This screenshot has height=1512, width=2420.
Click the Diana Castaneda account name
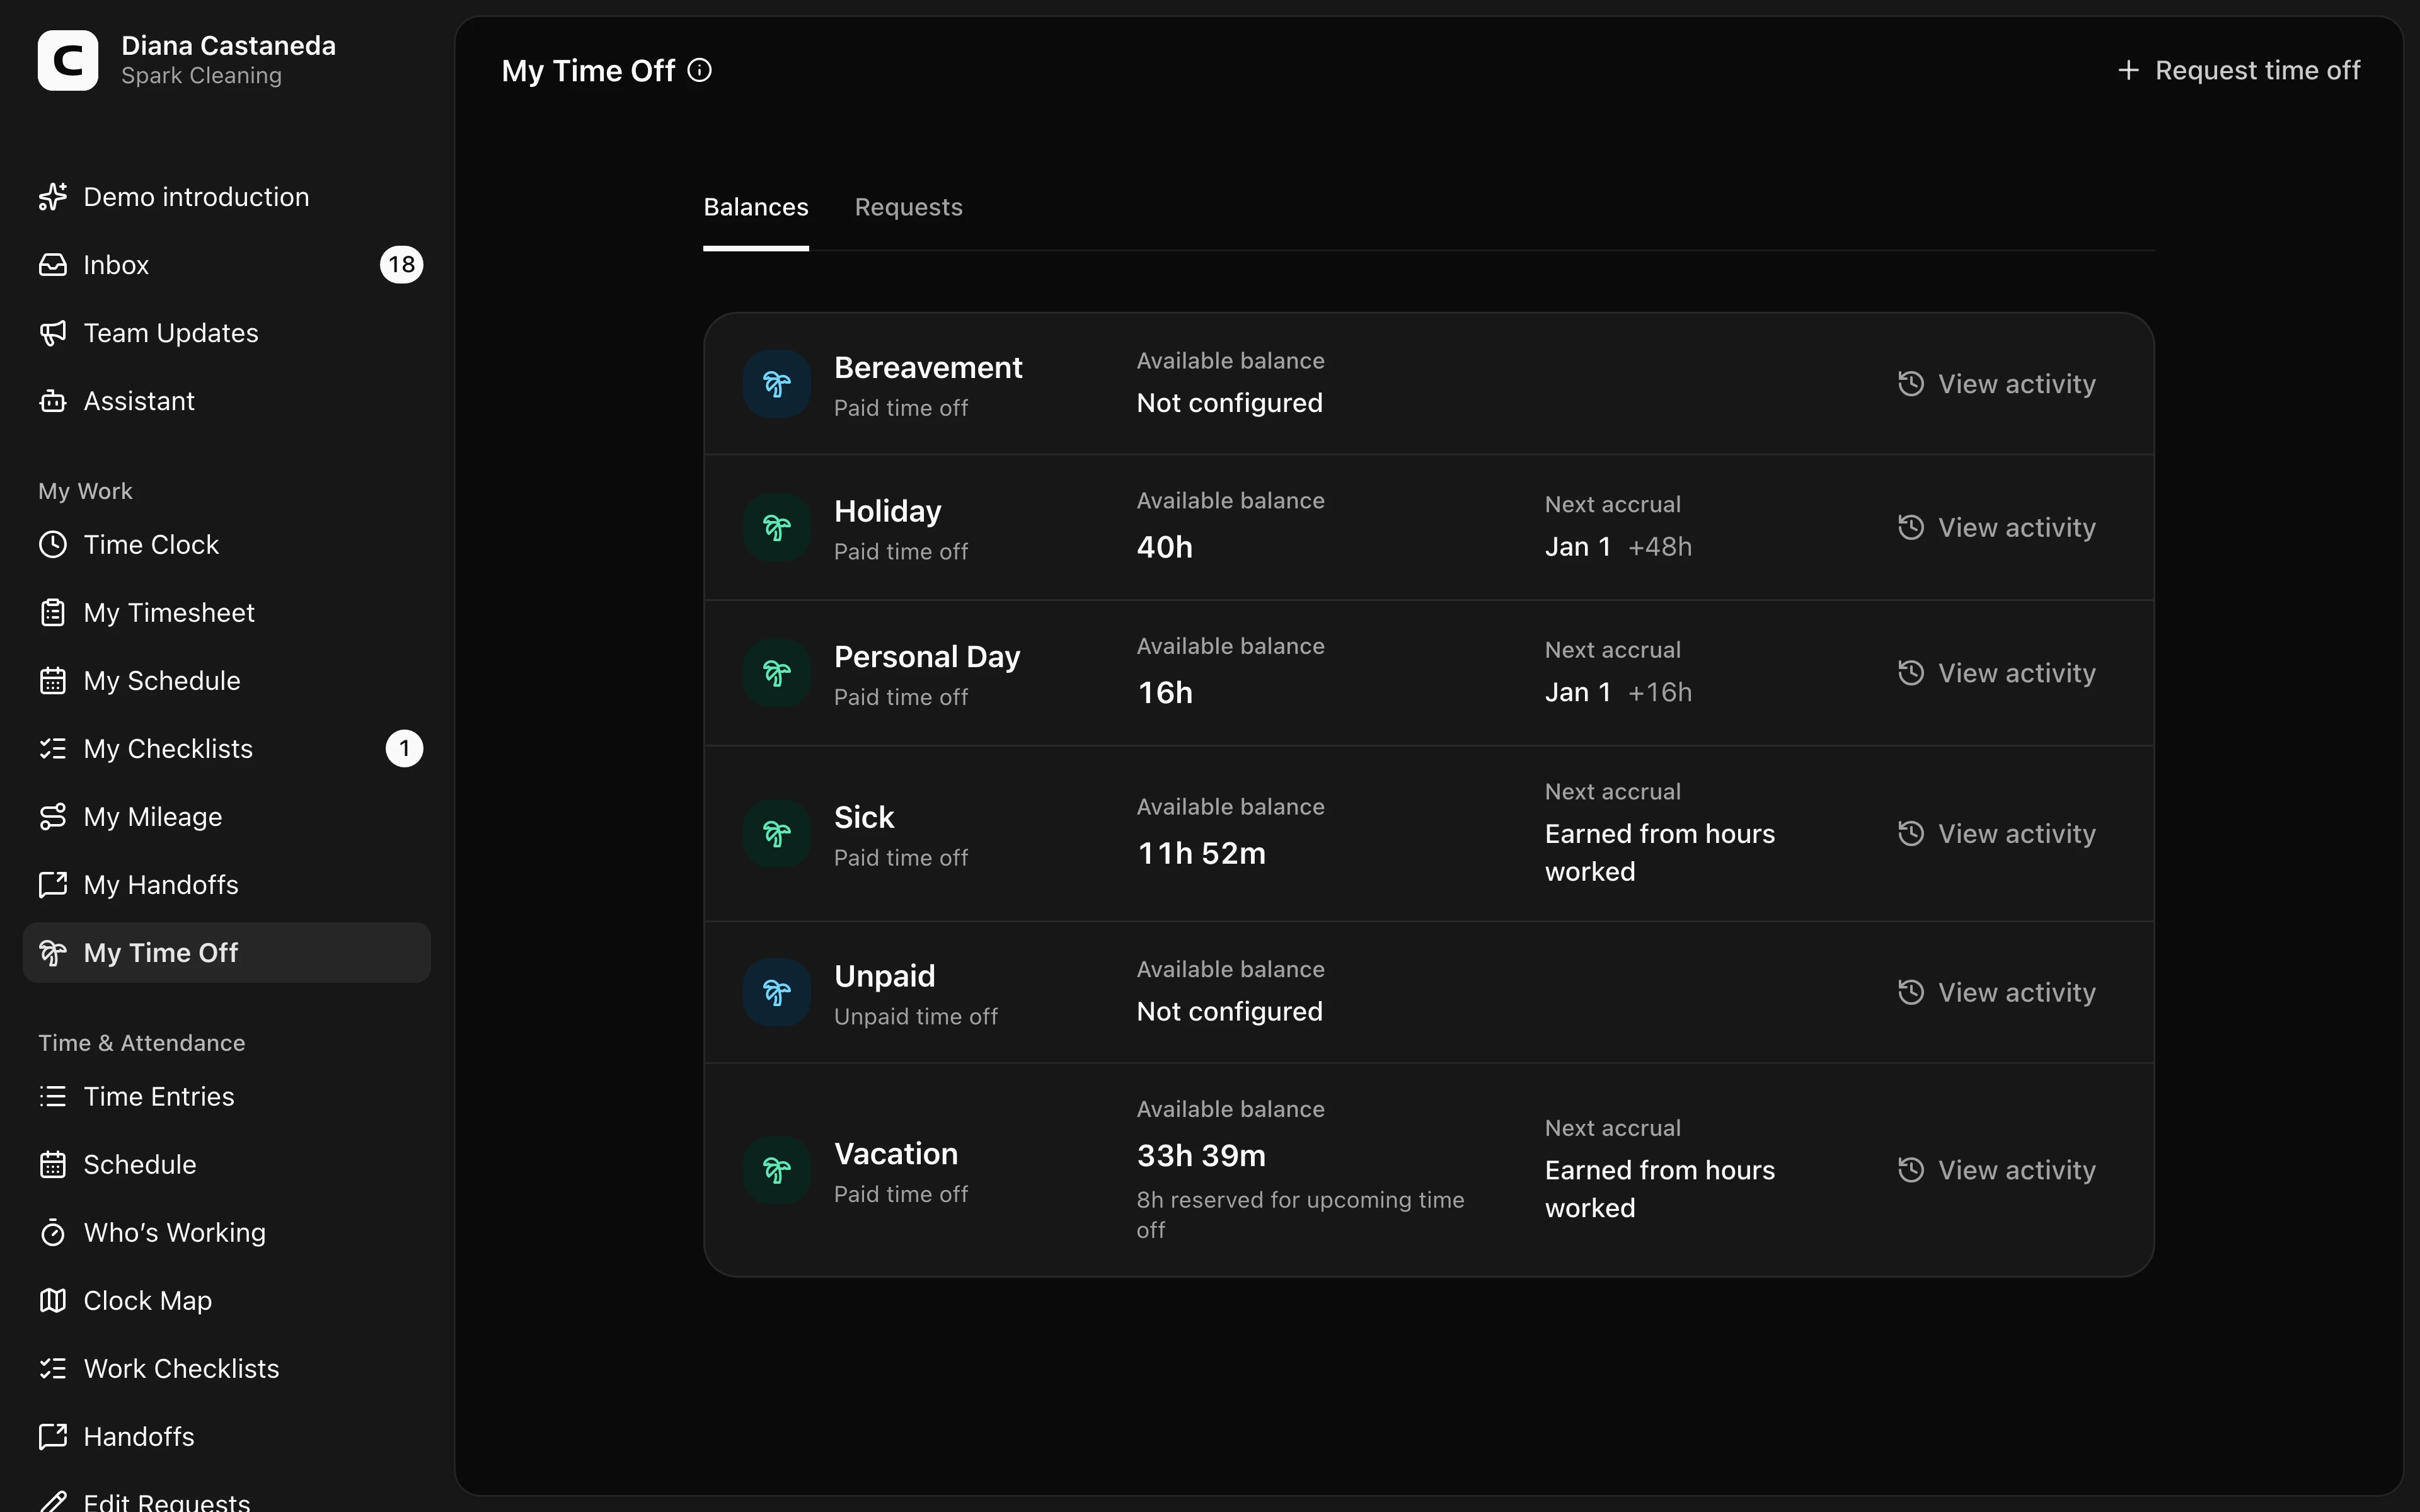pyautogui.click(x=228, y=46)
